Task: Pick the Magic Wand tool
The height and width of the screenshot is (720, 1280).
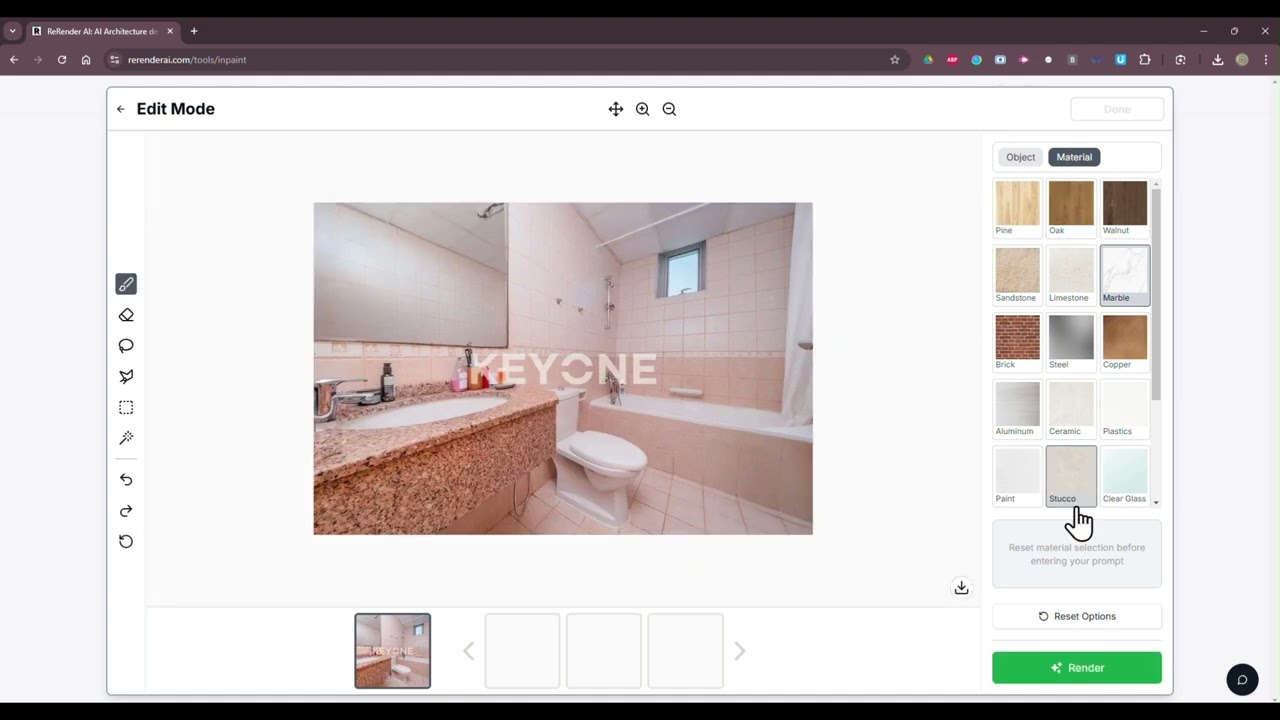Action: (126, 438)
